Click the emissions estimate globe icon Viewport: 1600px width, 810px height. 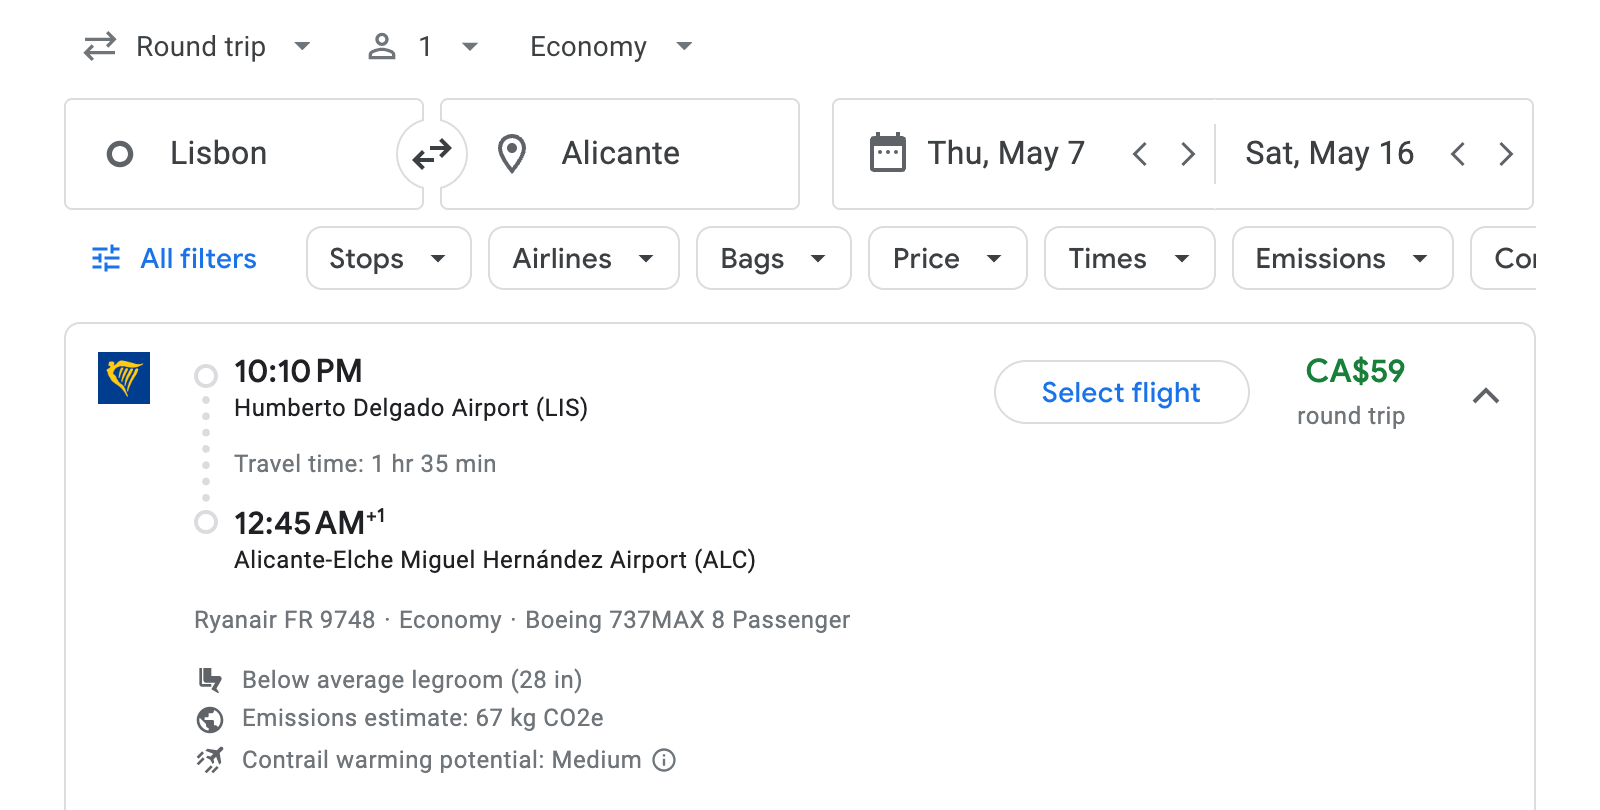coord(210,719)
